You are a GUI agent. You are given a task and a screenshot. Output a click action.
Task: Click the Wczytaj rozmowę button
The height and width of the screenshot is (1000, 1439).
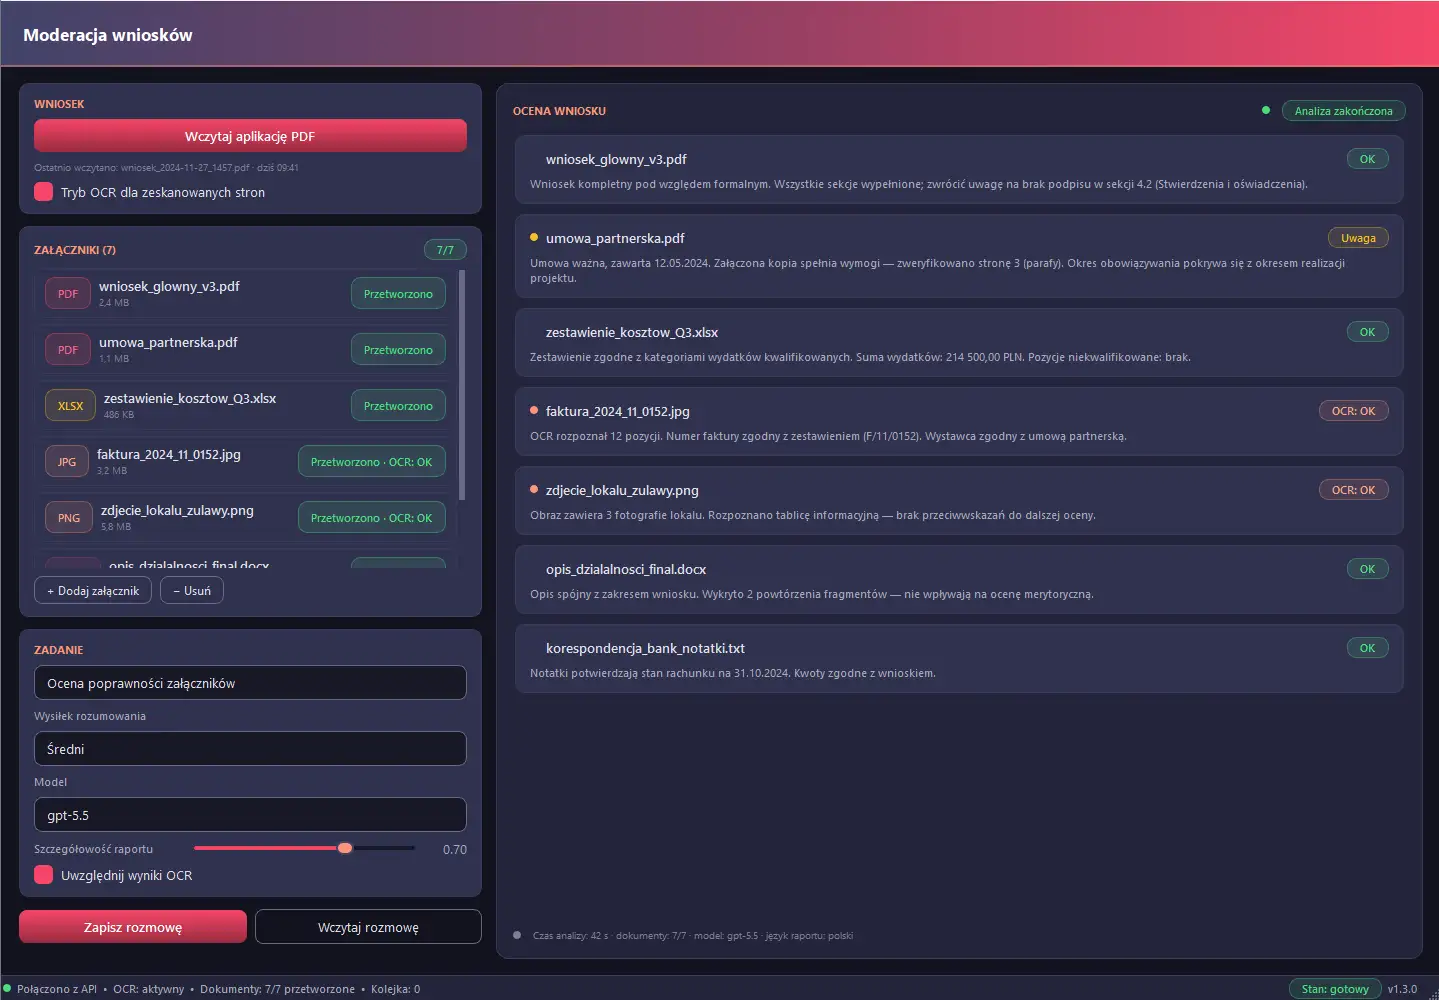[x=368, y=927]
